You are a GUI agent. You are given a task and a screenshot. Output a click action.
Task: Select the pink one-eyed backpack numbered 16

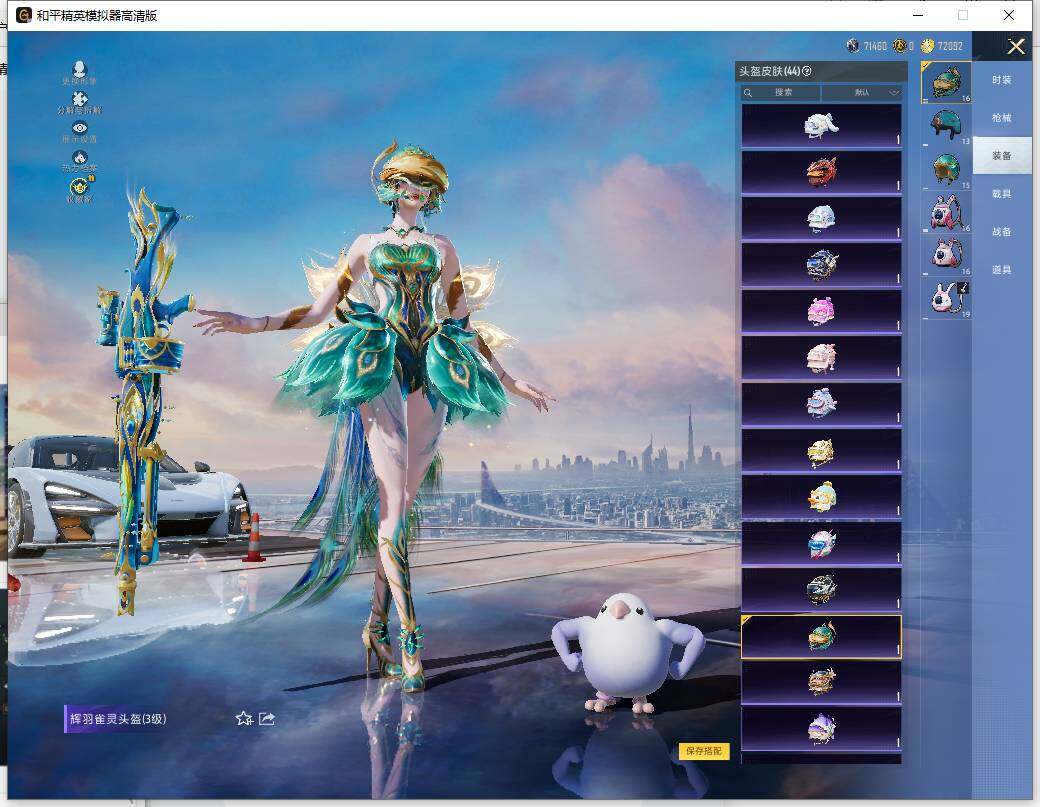point(946,255)
